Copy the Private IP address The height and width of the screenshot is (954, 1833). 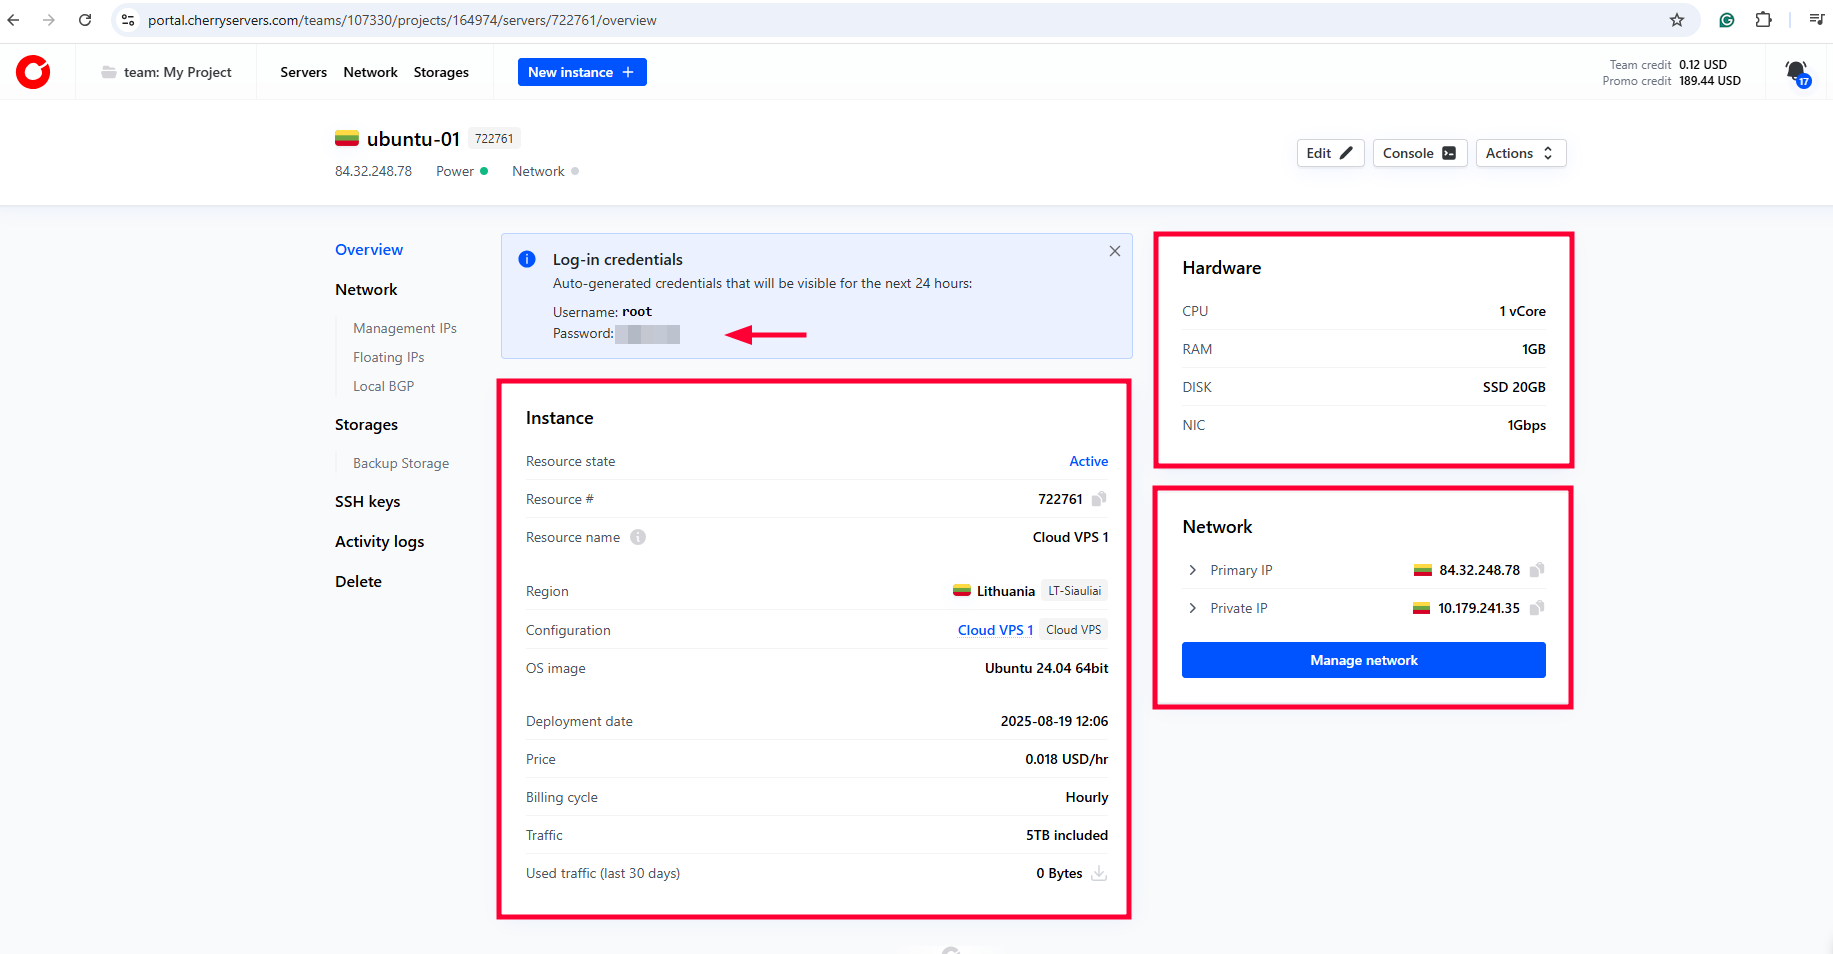point(1537,607)
